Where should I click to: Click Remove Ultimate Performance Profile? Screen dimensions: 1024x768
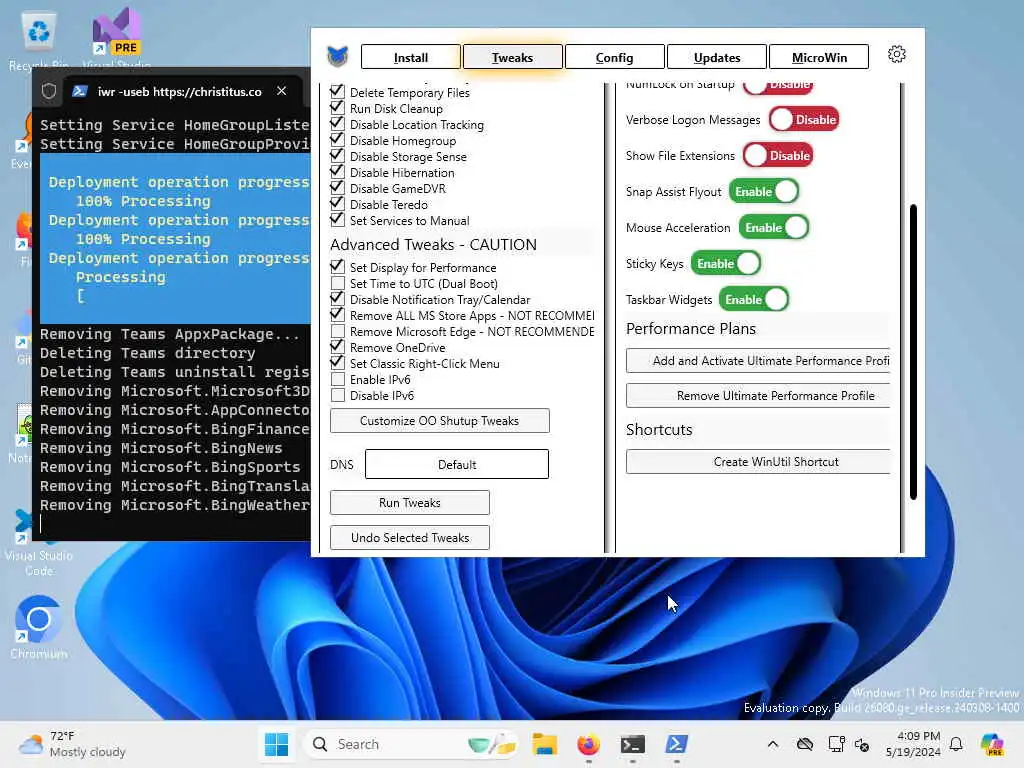(x=759, y=395)
